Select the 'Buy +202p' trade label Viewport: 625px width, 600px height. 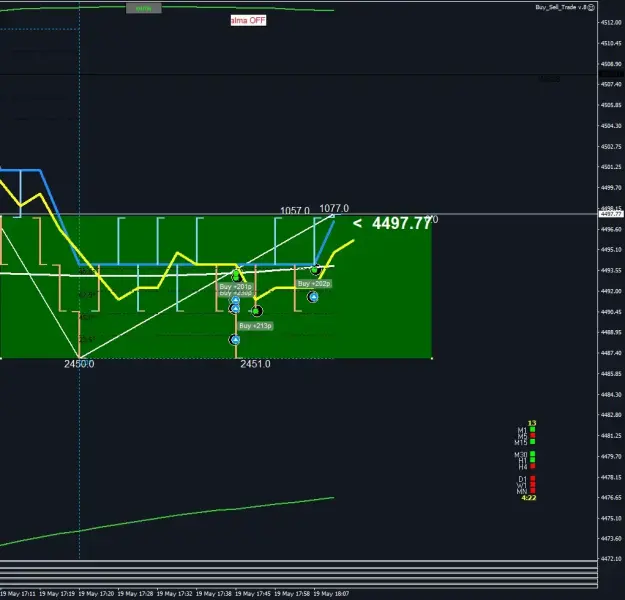(x=314, y=283)
